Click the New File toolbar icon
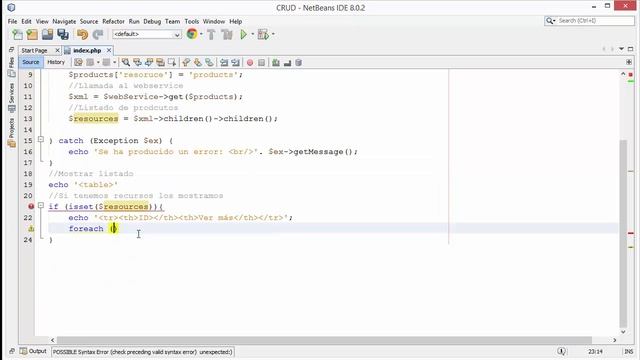The height and width of the screenshot is (360, 640). (17, 35)
